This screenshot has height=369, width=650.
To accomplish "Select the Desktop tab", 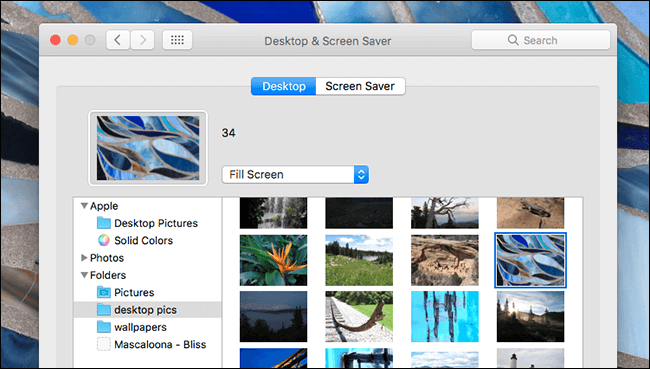I will 284,86.
